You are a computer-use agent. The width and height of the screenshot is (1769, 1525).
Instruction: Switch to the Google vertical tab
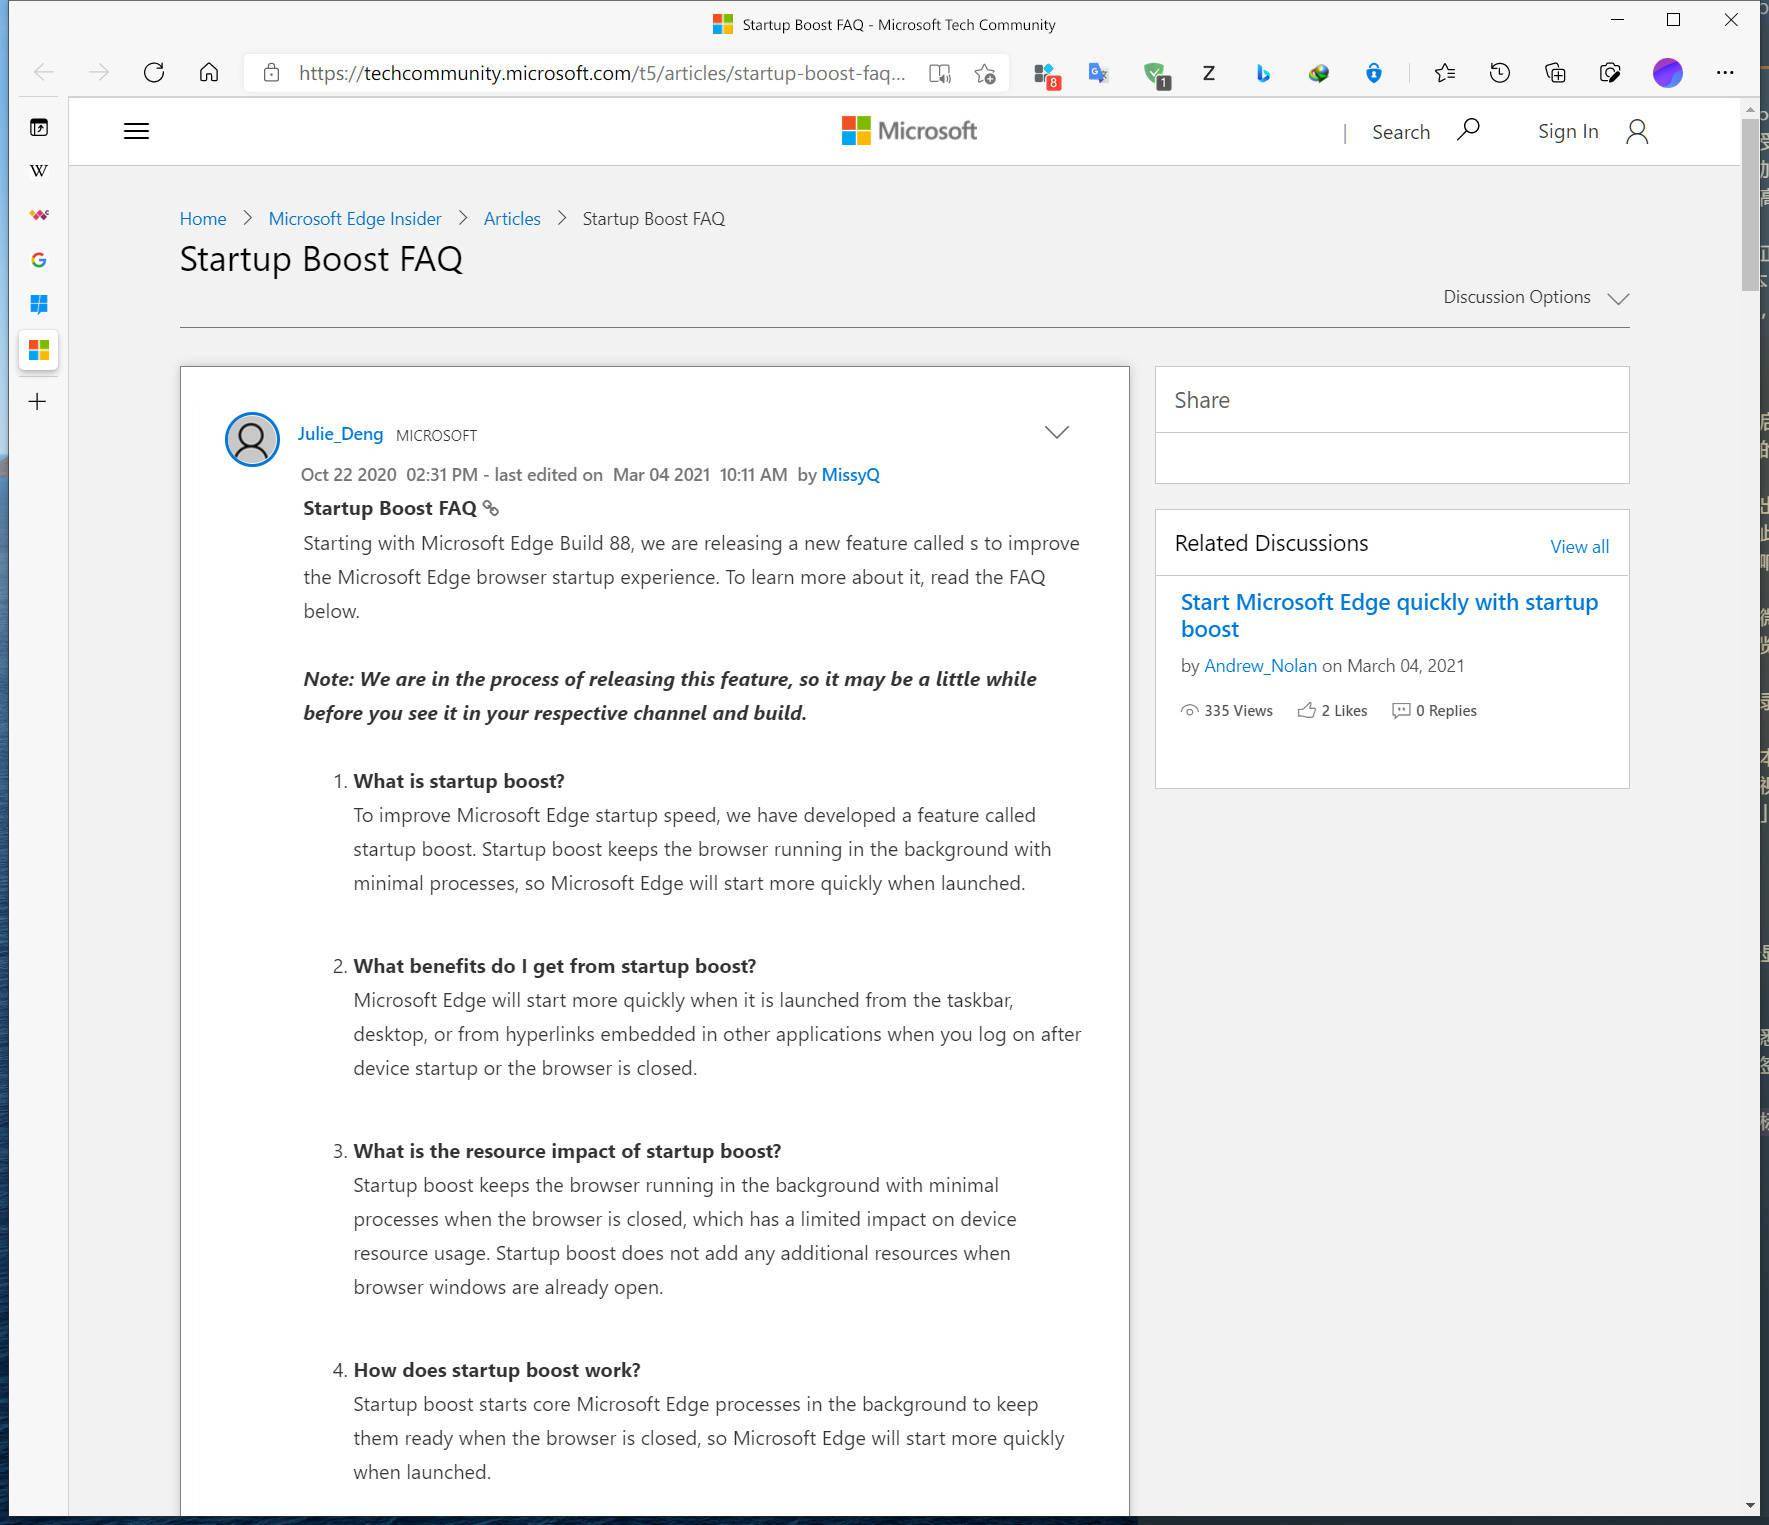click(x=38, y=260)
